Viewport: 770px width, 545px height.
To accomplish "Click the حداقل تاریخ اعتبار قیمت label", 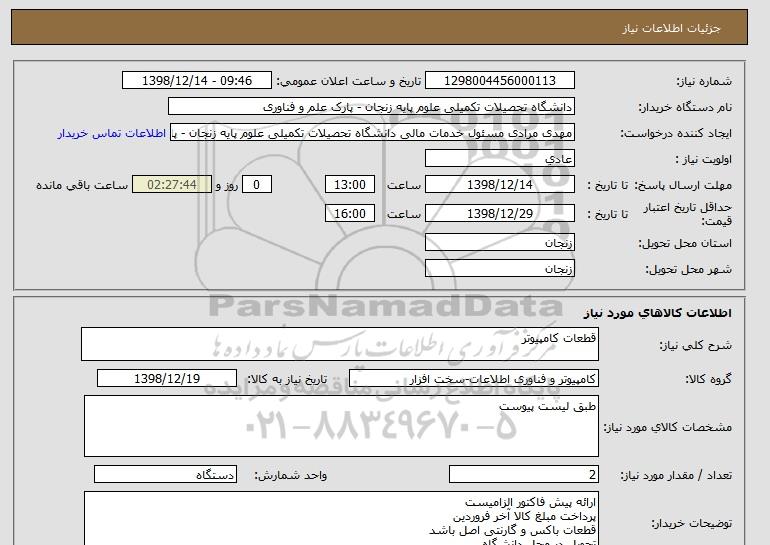I will tap(688, 214).
